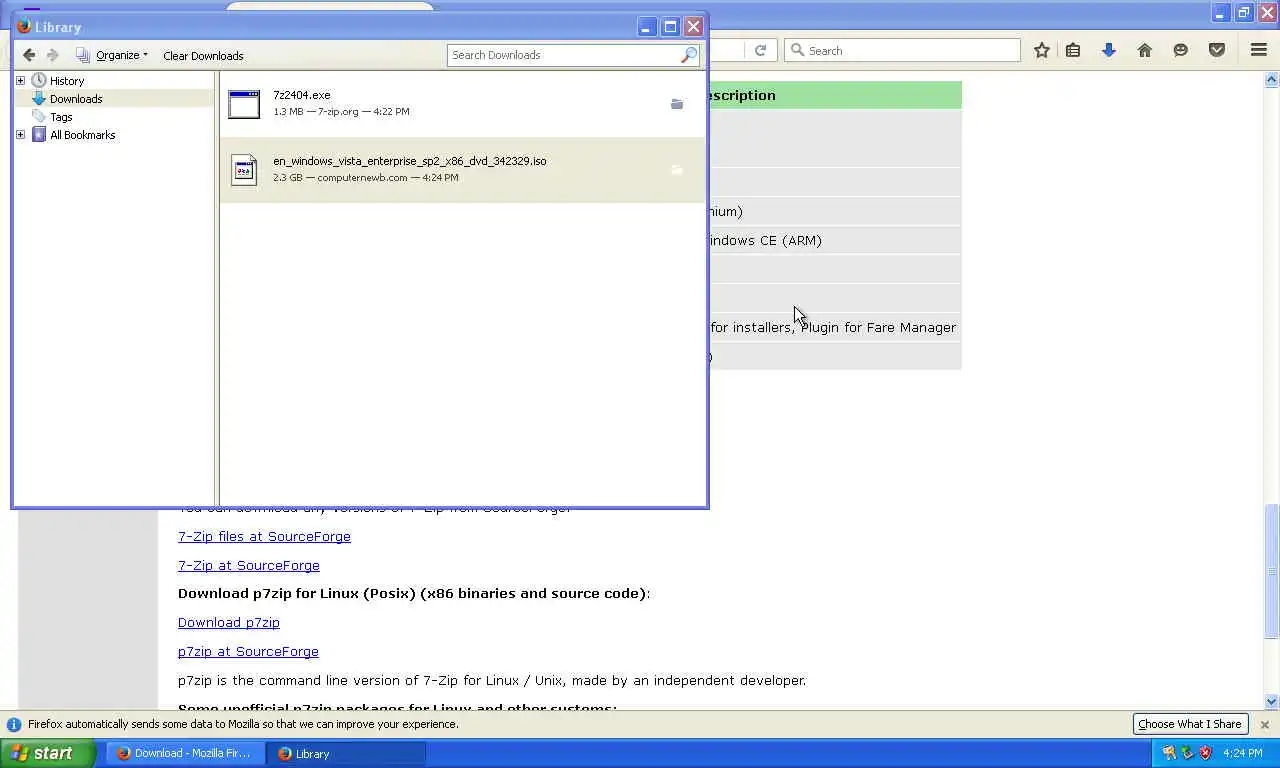Click the All Bookmarks star icon
Viewport: 1280px width, 768px height.
pos(39,134)
